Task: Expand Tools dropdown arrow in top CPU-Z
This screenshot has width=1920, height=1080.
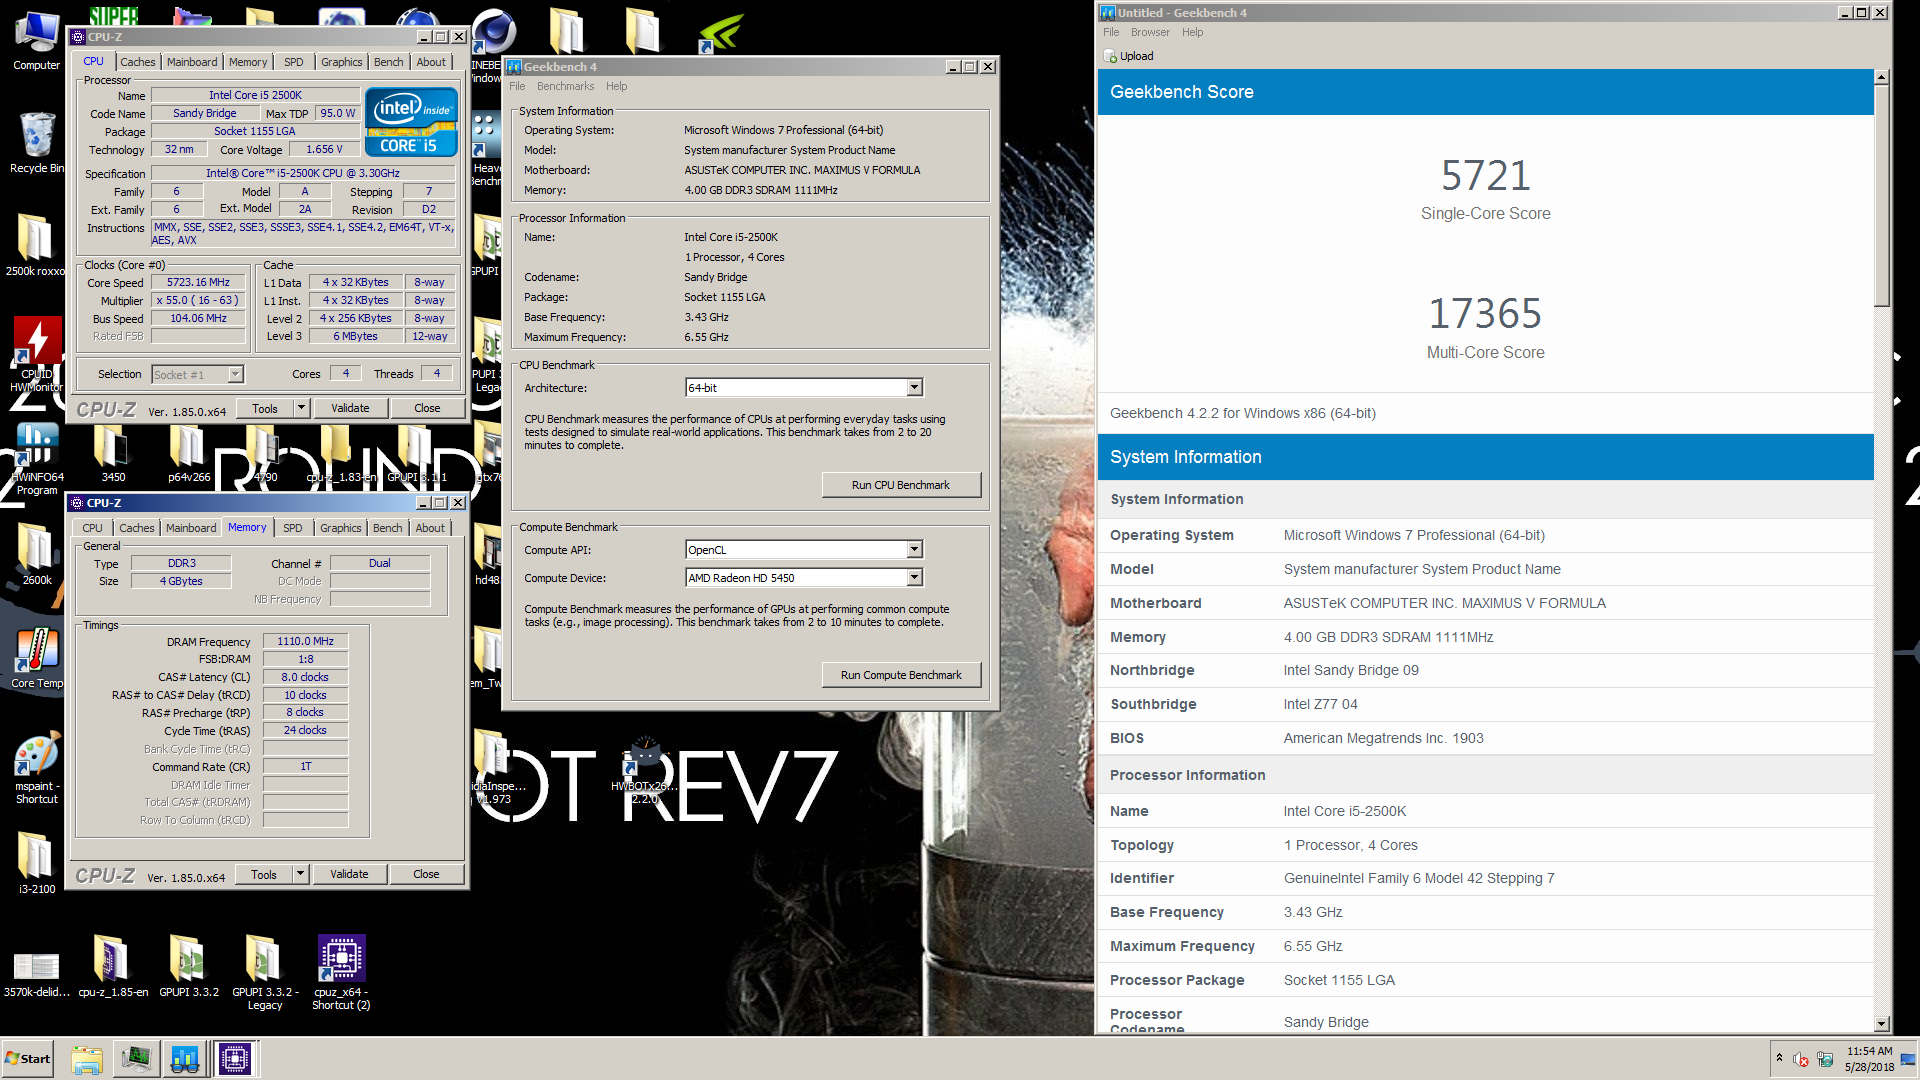Action: (x=301, y=408)
